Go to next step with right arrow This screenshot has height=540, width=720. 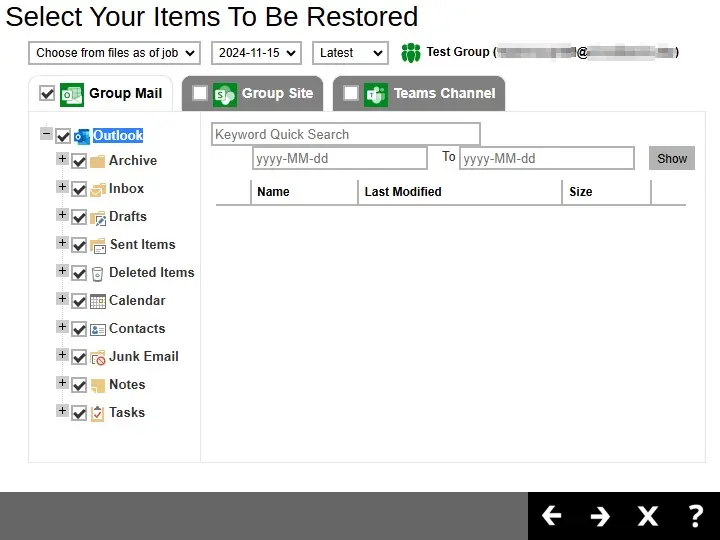600,516
